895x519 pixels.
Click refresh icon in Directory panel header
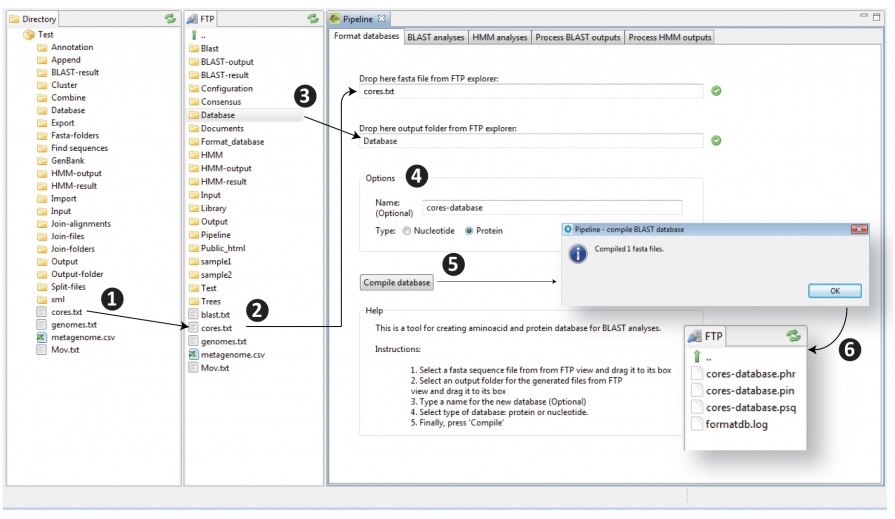[x=170, y=19]
